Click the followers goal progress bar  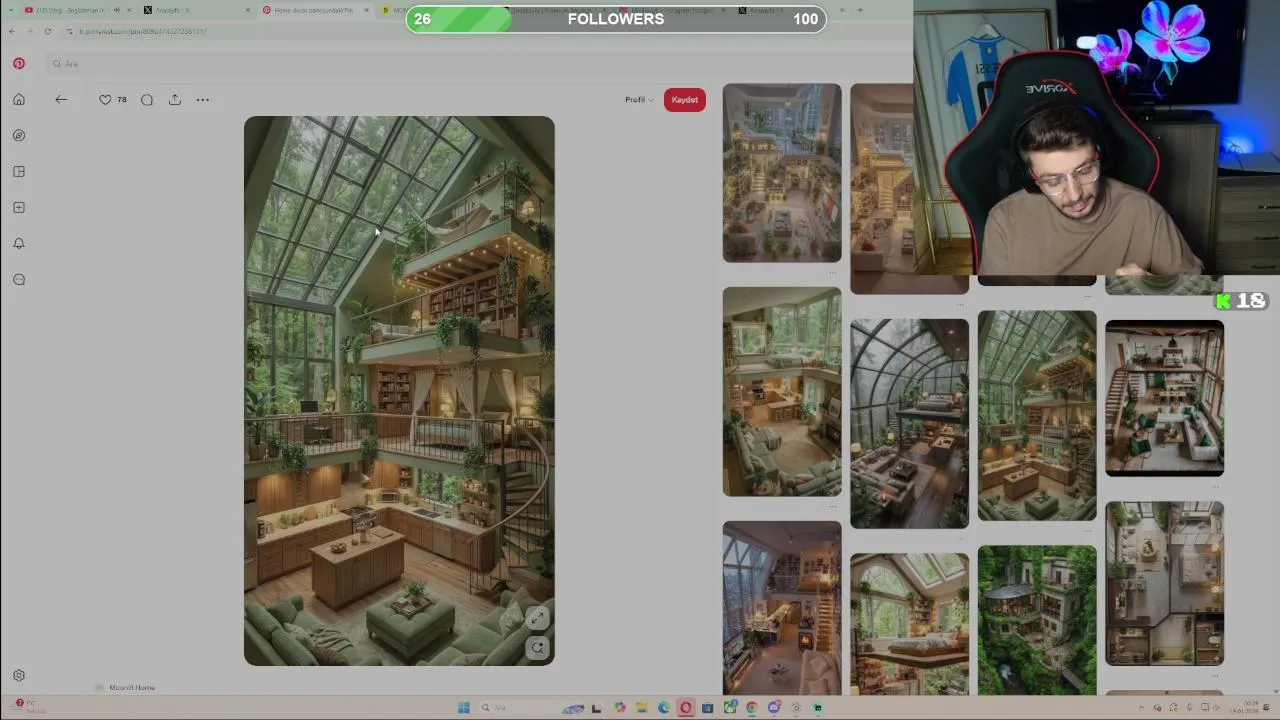[616, 19]
